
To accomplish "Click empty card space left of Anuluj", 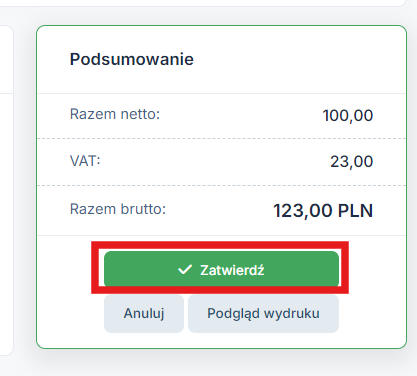I will point(70,313).
